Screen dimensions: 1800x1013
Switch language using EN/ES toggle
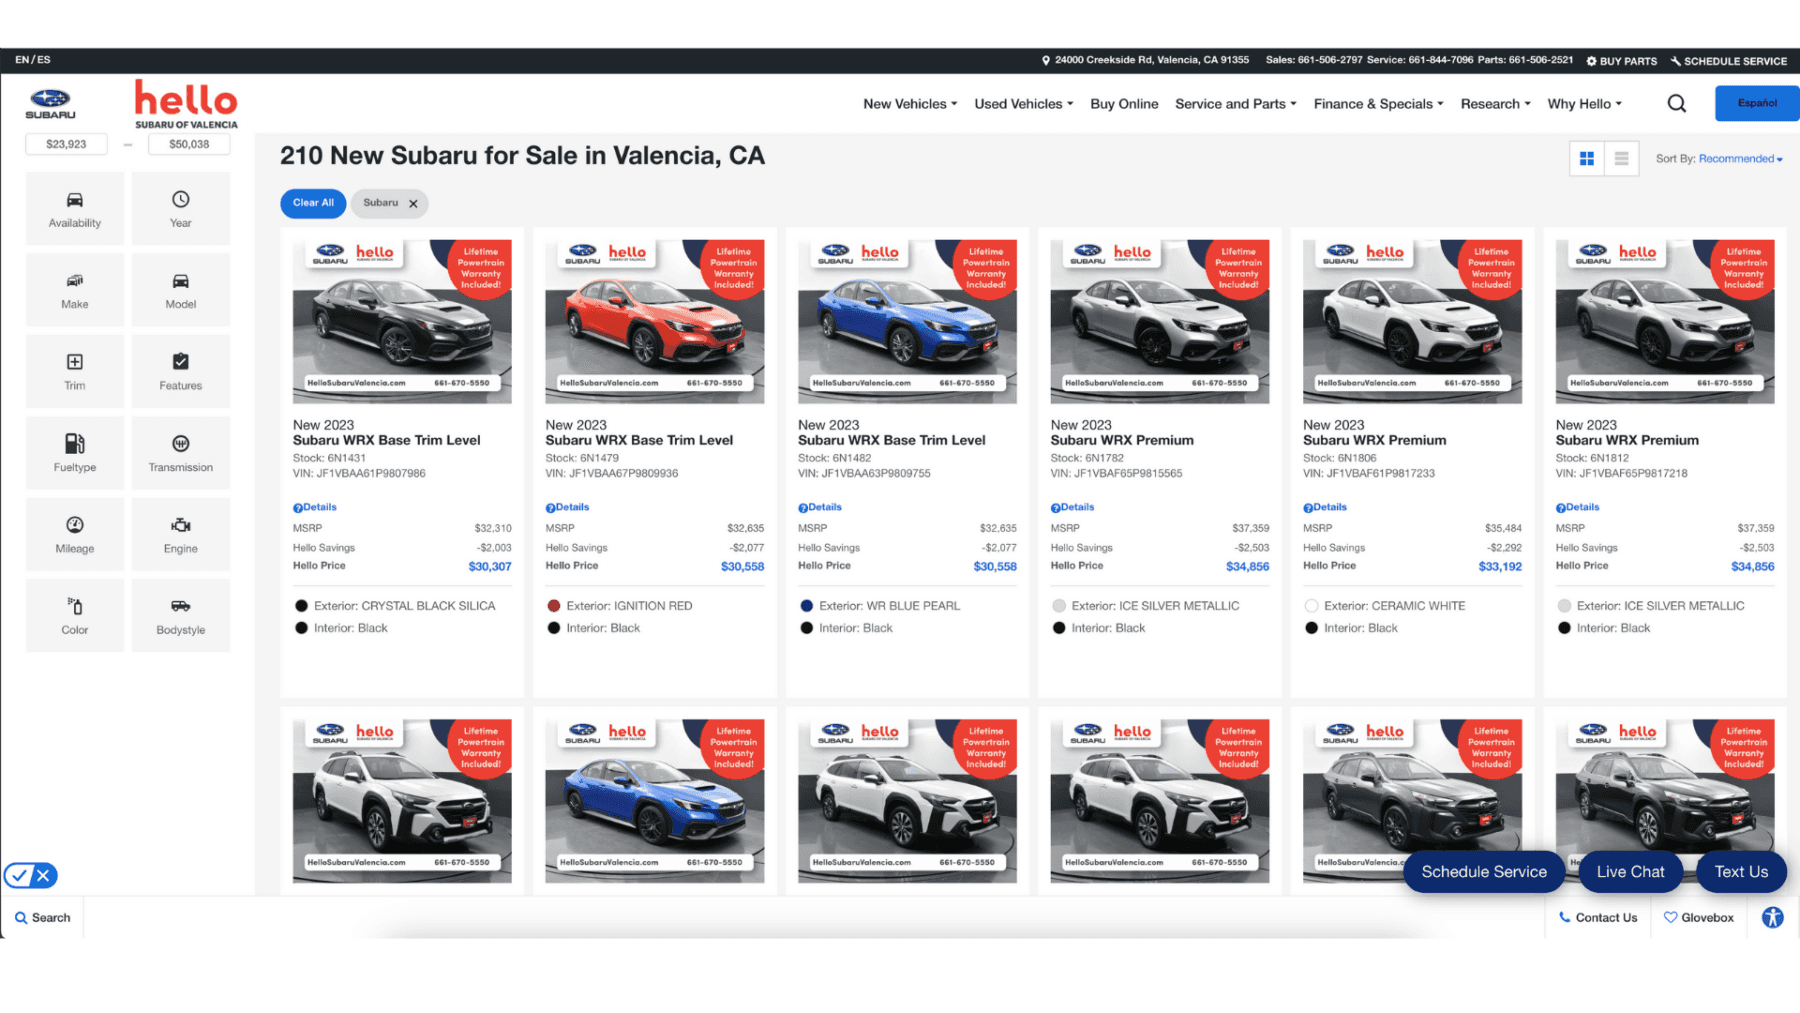coord(32,60)
